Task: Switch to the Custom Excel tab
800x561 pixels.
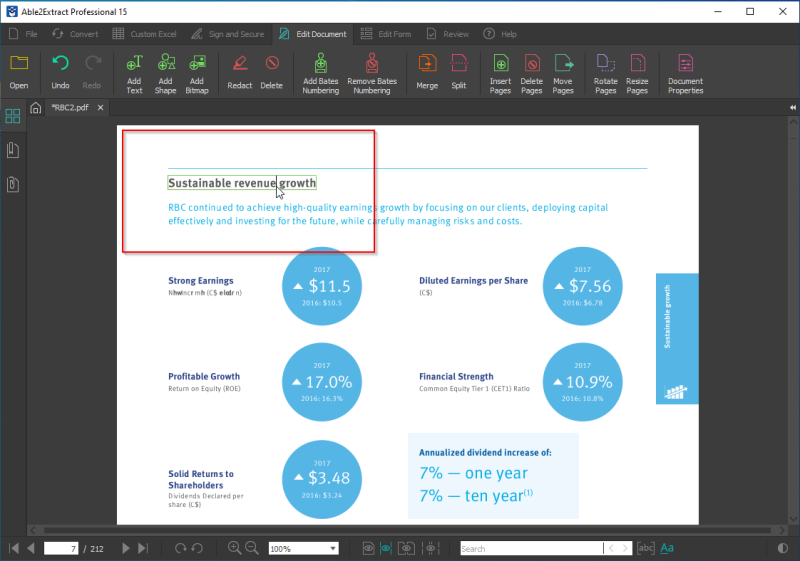Action: [x=145, y=34]
